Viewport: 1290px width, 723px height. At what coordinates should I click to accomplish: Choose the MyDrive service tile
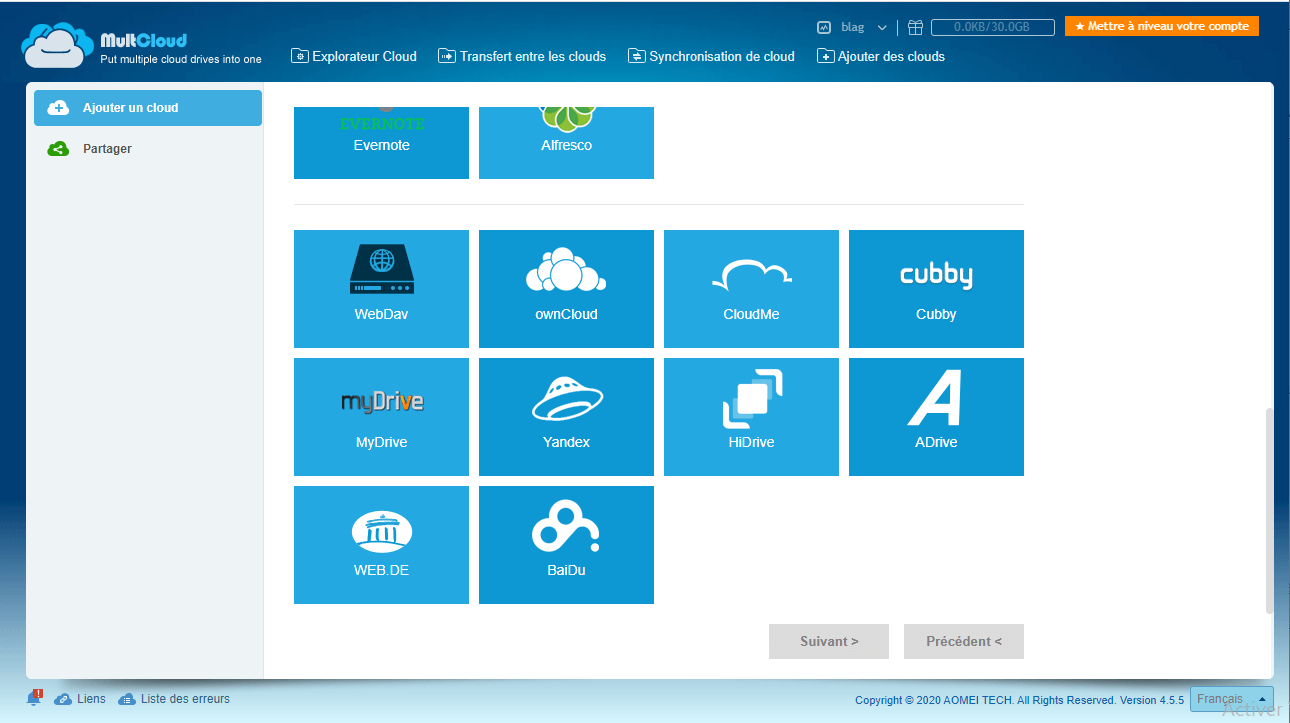[x=381, y=417]
